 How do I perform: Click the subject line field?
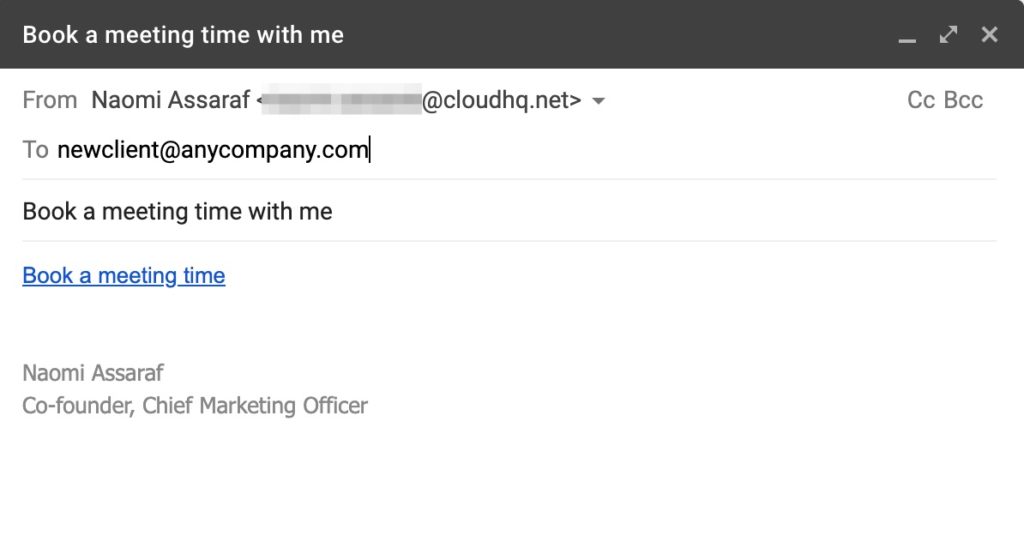click(x=509, y=212)
